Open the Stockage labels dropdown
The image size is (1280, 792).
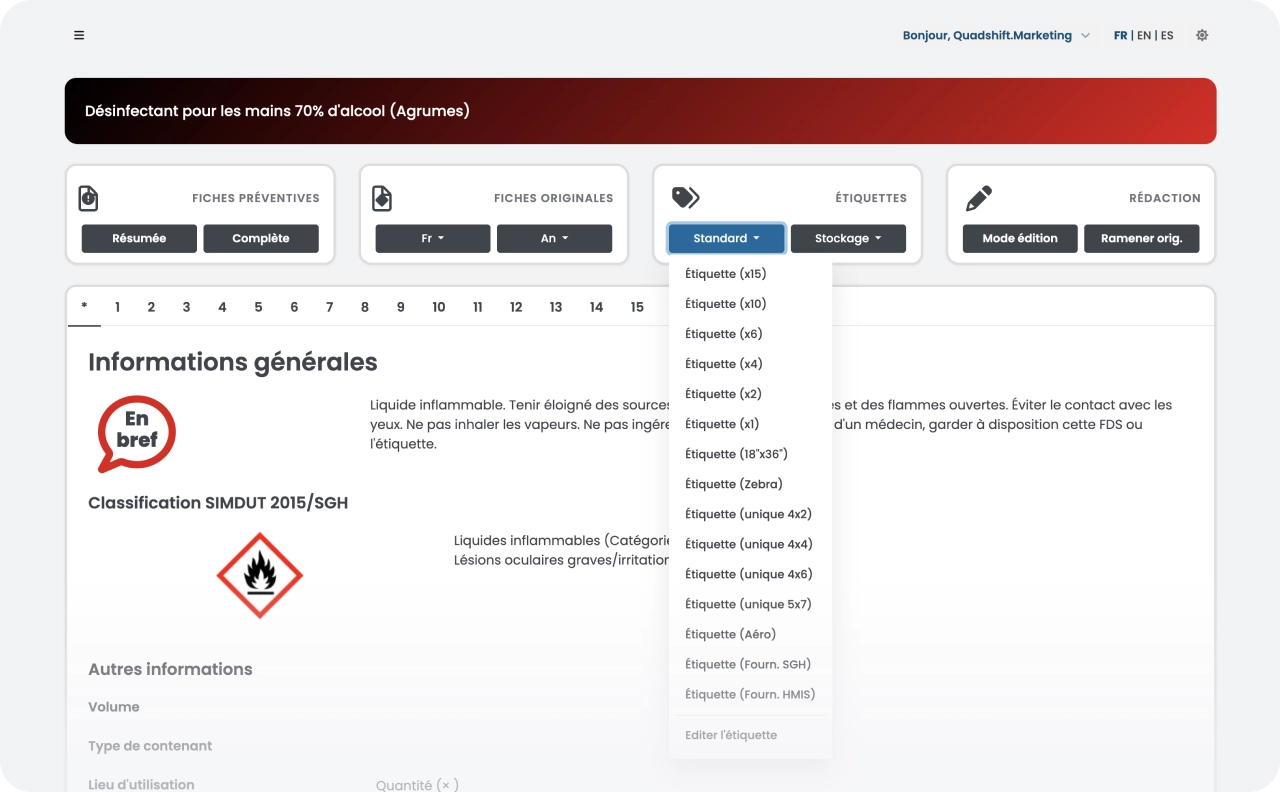(x=848, y=239)
